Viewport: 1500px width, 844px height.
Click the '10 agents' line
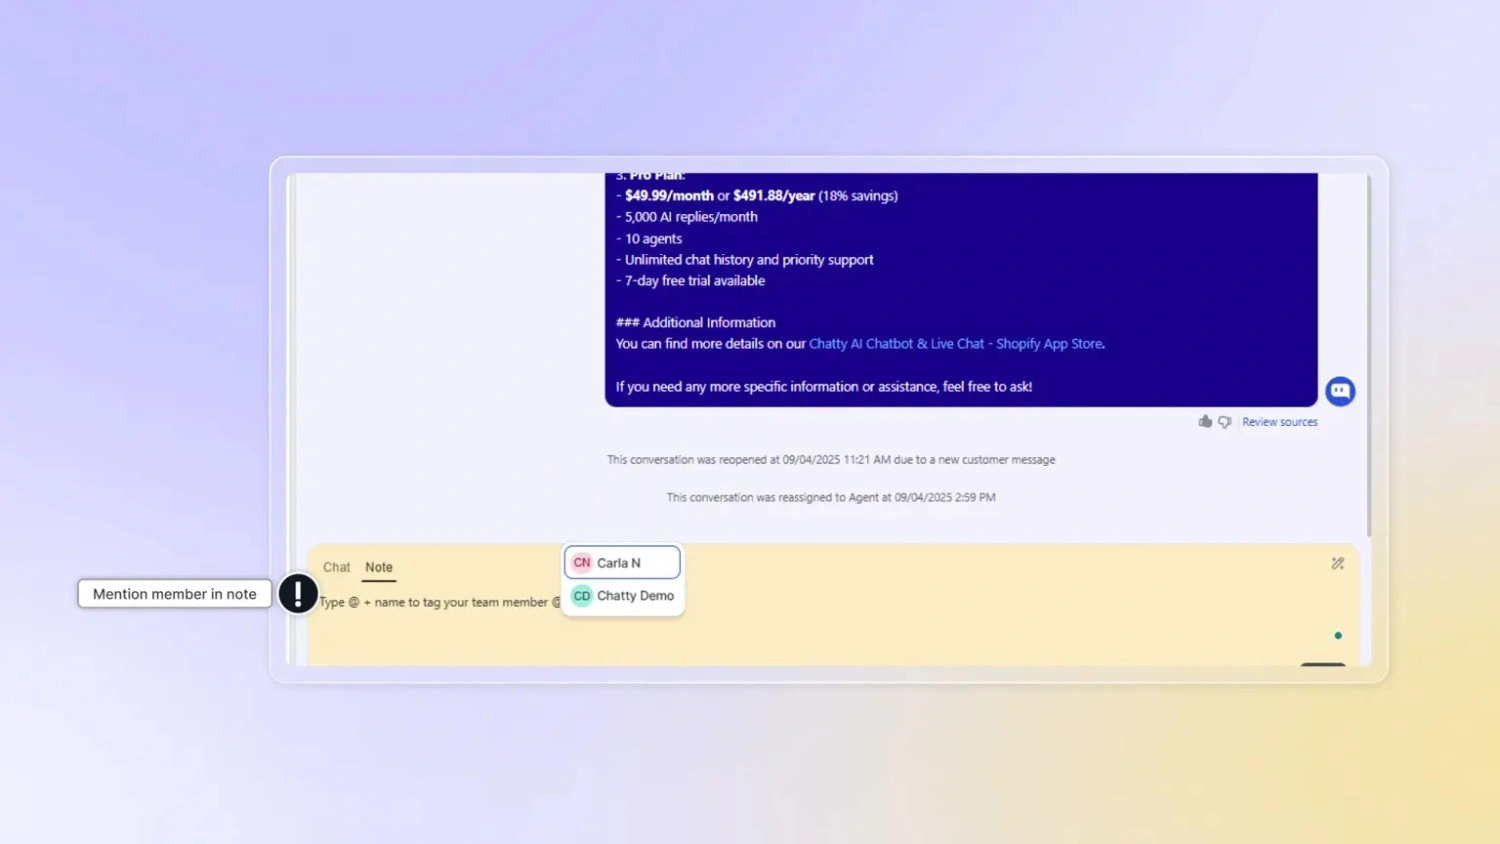649,239
